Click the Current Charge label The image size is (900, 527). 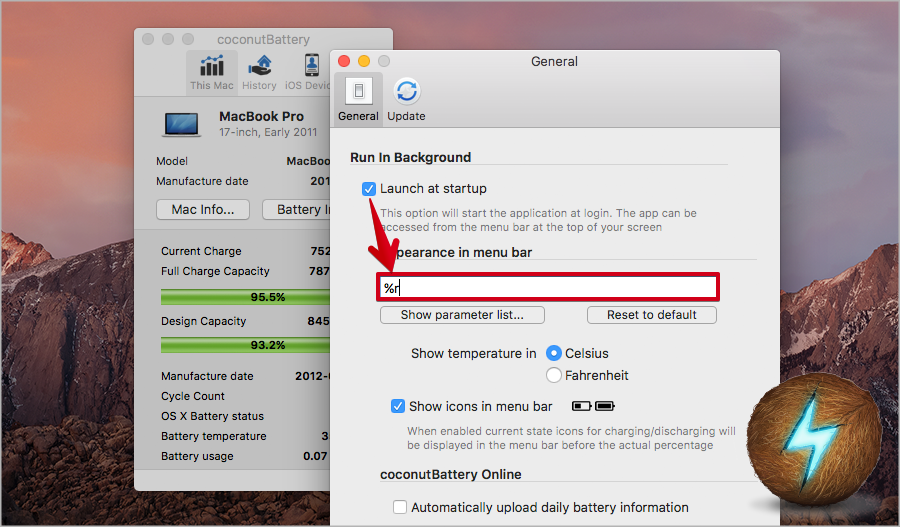pos(201,251)
